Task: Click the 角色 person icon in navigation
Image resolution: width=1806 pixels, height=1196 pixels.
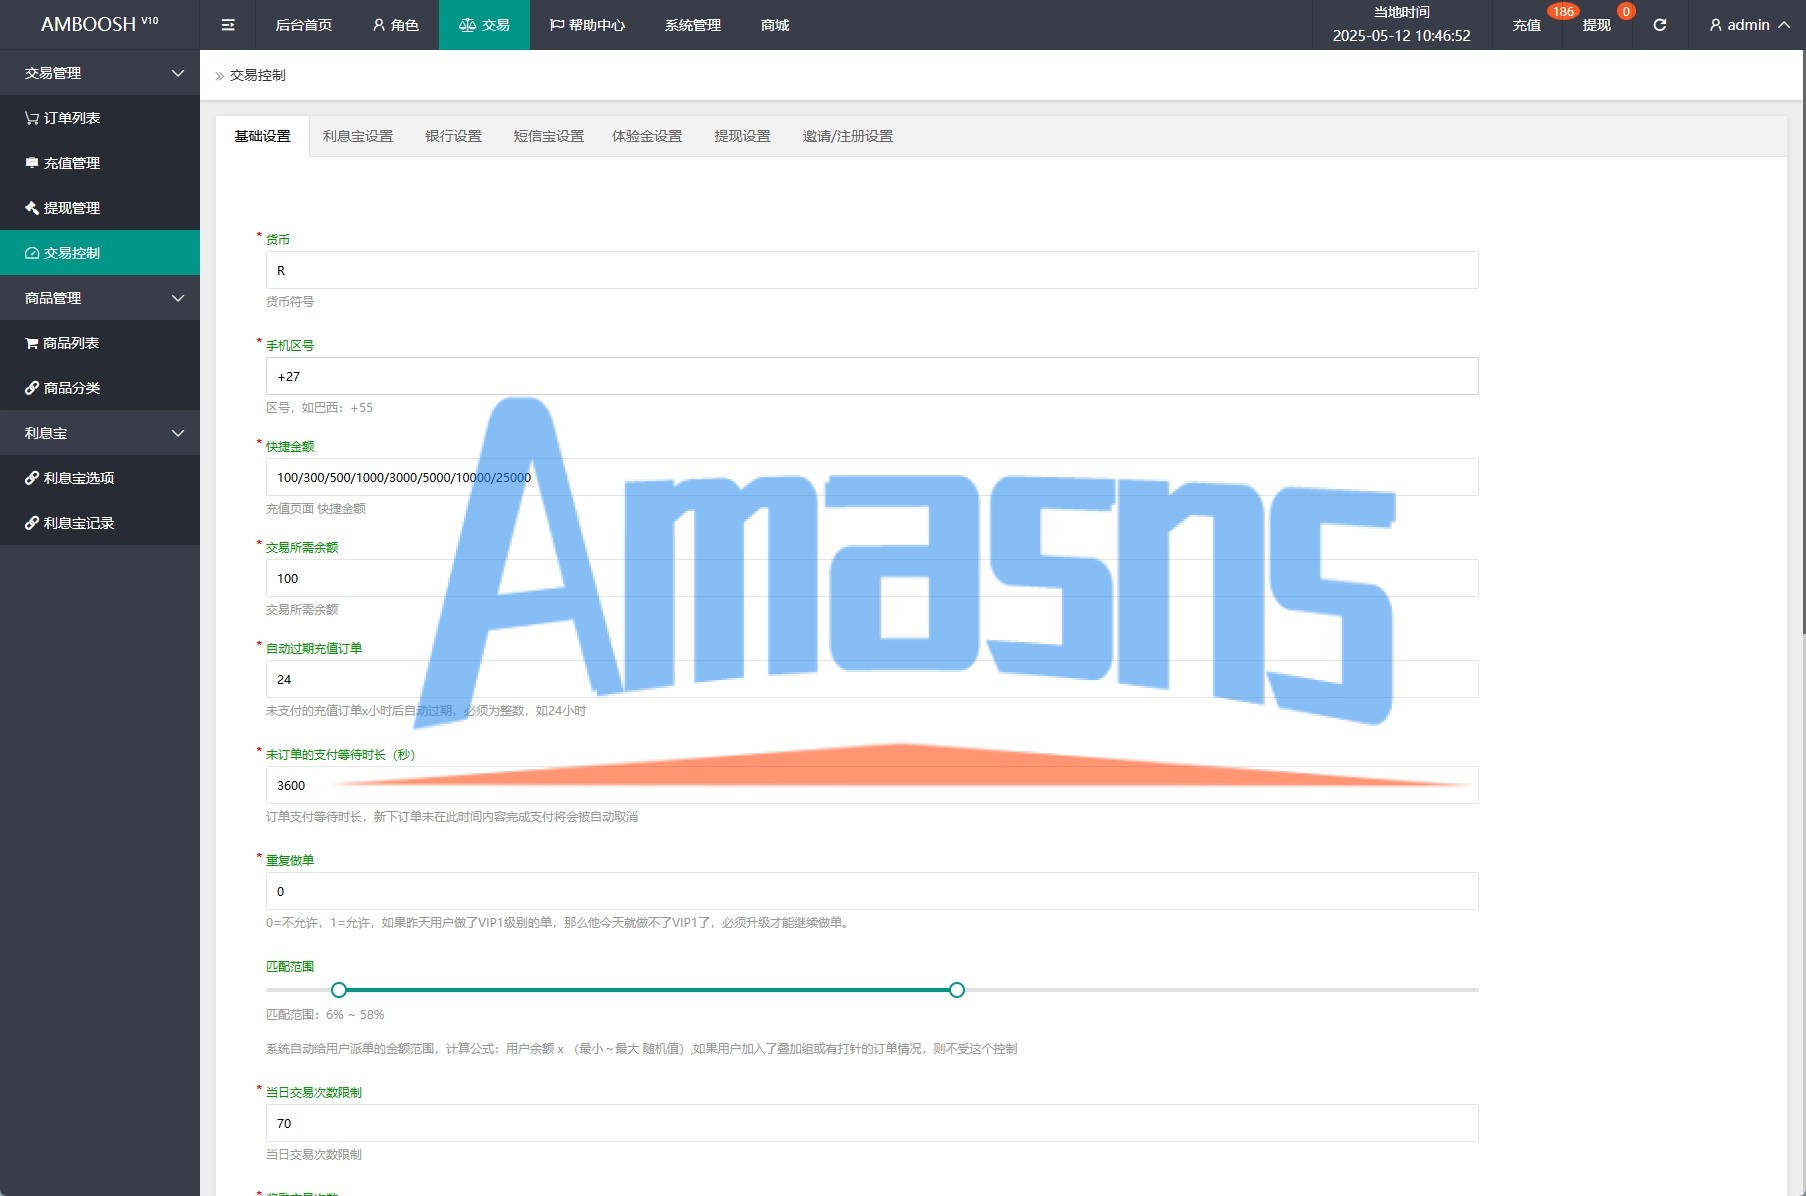Action: coord(379,25)
